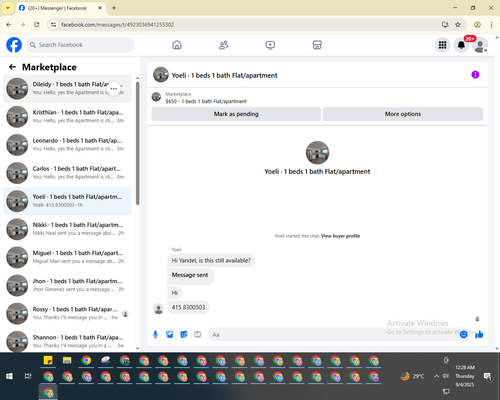Open the account profile menu

pos(480,45)
